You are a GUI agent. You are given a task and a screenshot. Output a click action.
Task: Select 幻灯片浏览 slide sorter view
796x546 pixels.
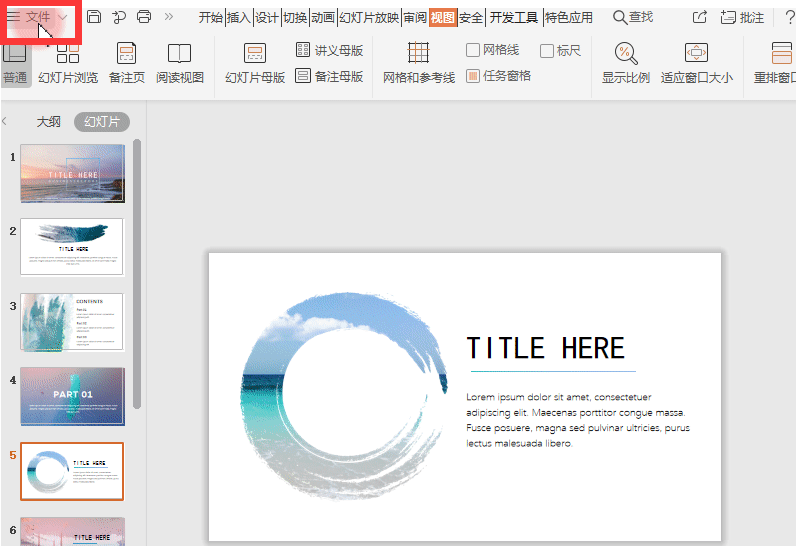point(68,62)
